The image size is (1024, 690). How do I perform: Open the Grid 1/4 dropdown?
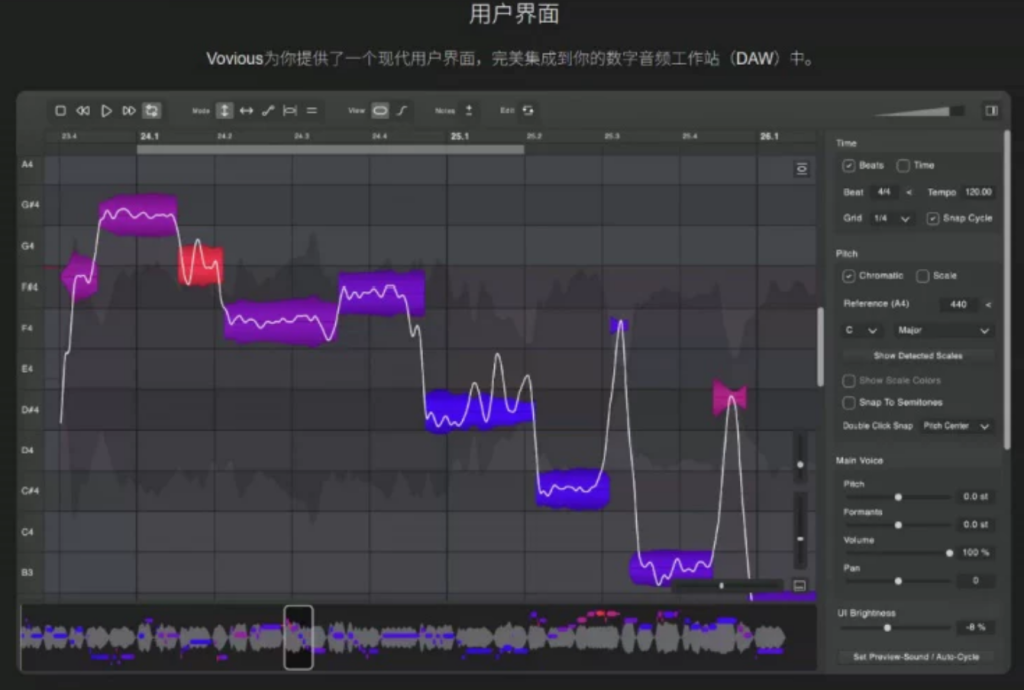click(891, 219)
